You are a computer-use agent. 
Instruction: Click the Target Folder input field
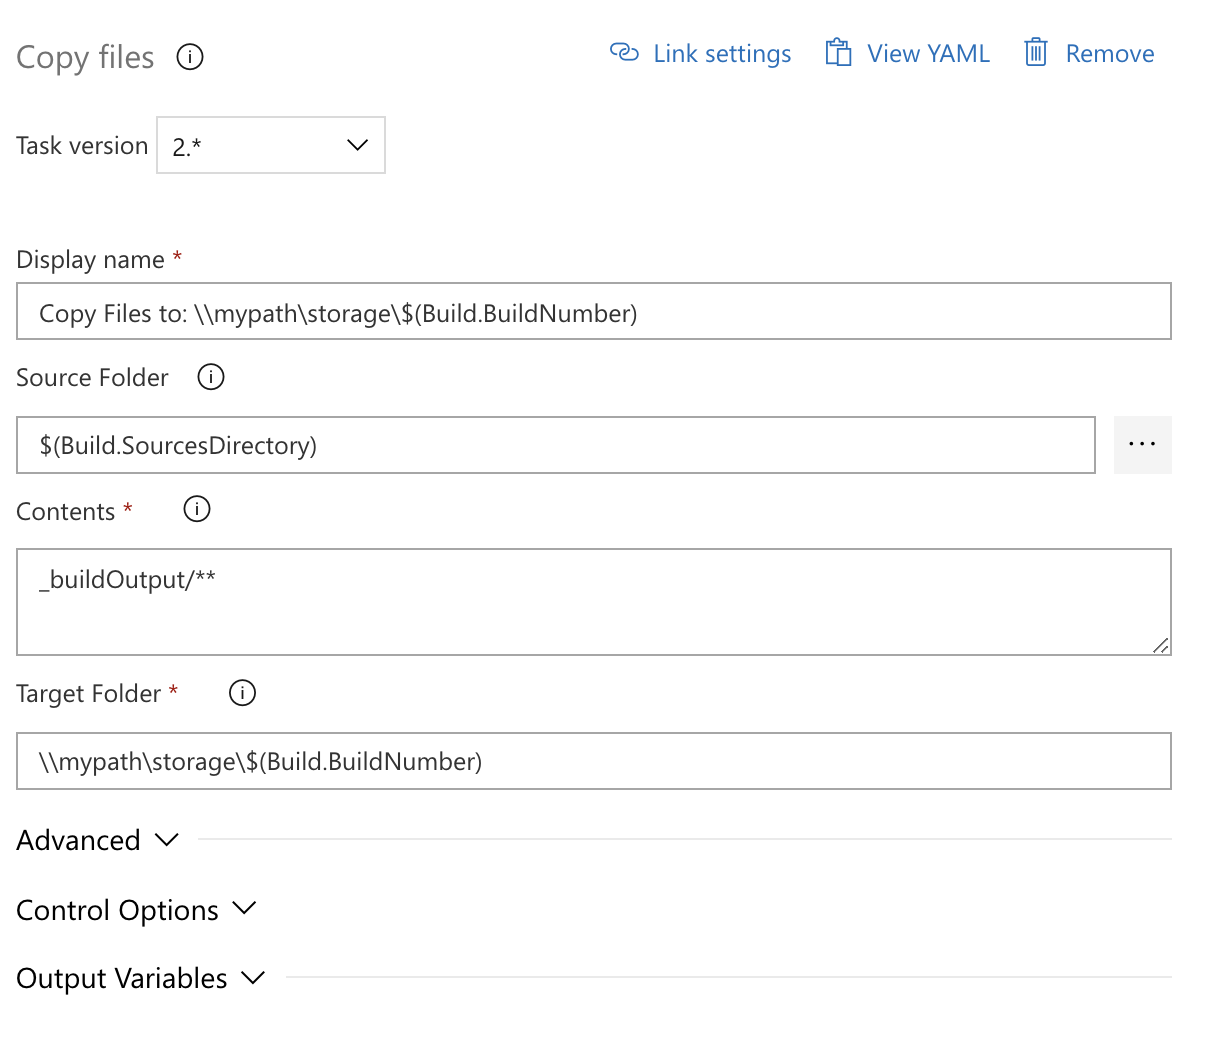coord(593,761)
